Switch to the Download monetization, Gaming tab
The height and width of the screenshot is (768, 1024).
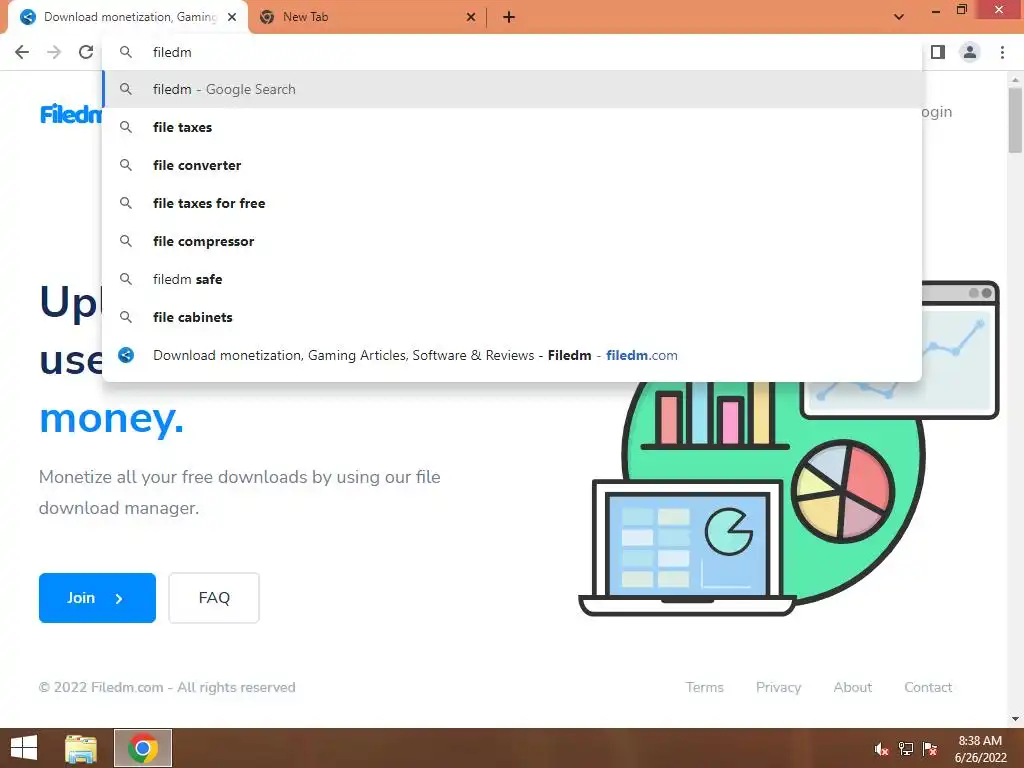[x=127, y=17]
